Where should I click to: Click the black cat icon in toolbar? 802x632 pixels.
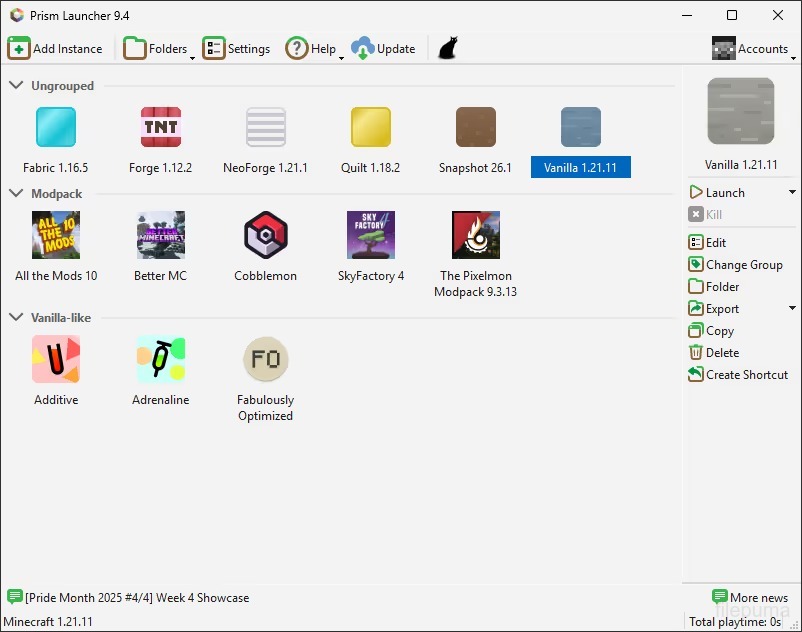[448, 48]
